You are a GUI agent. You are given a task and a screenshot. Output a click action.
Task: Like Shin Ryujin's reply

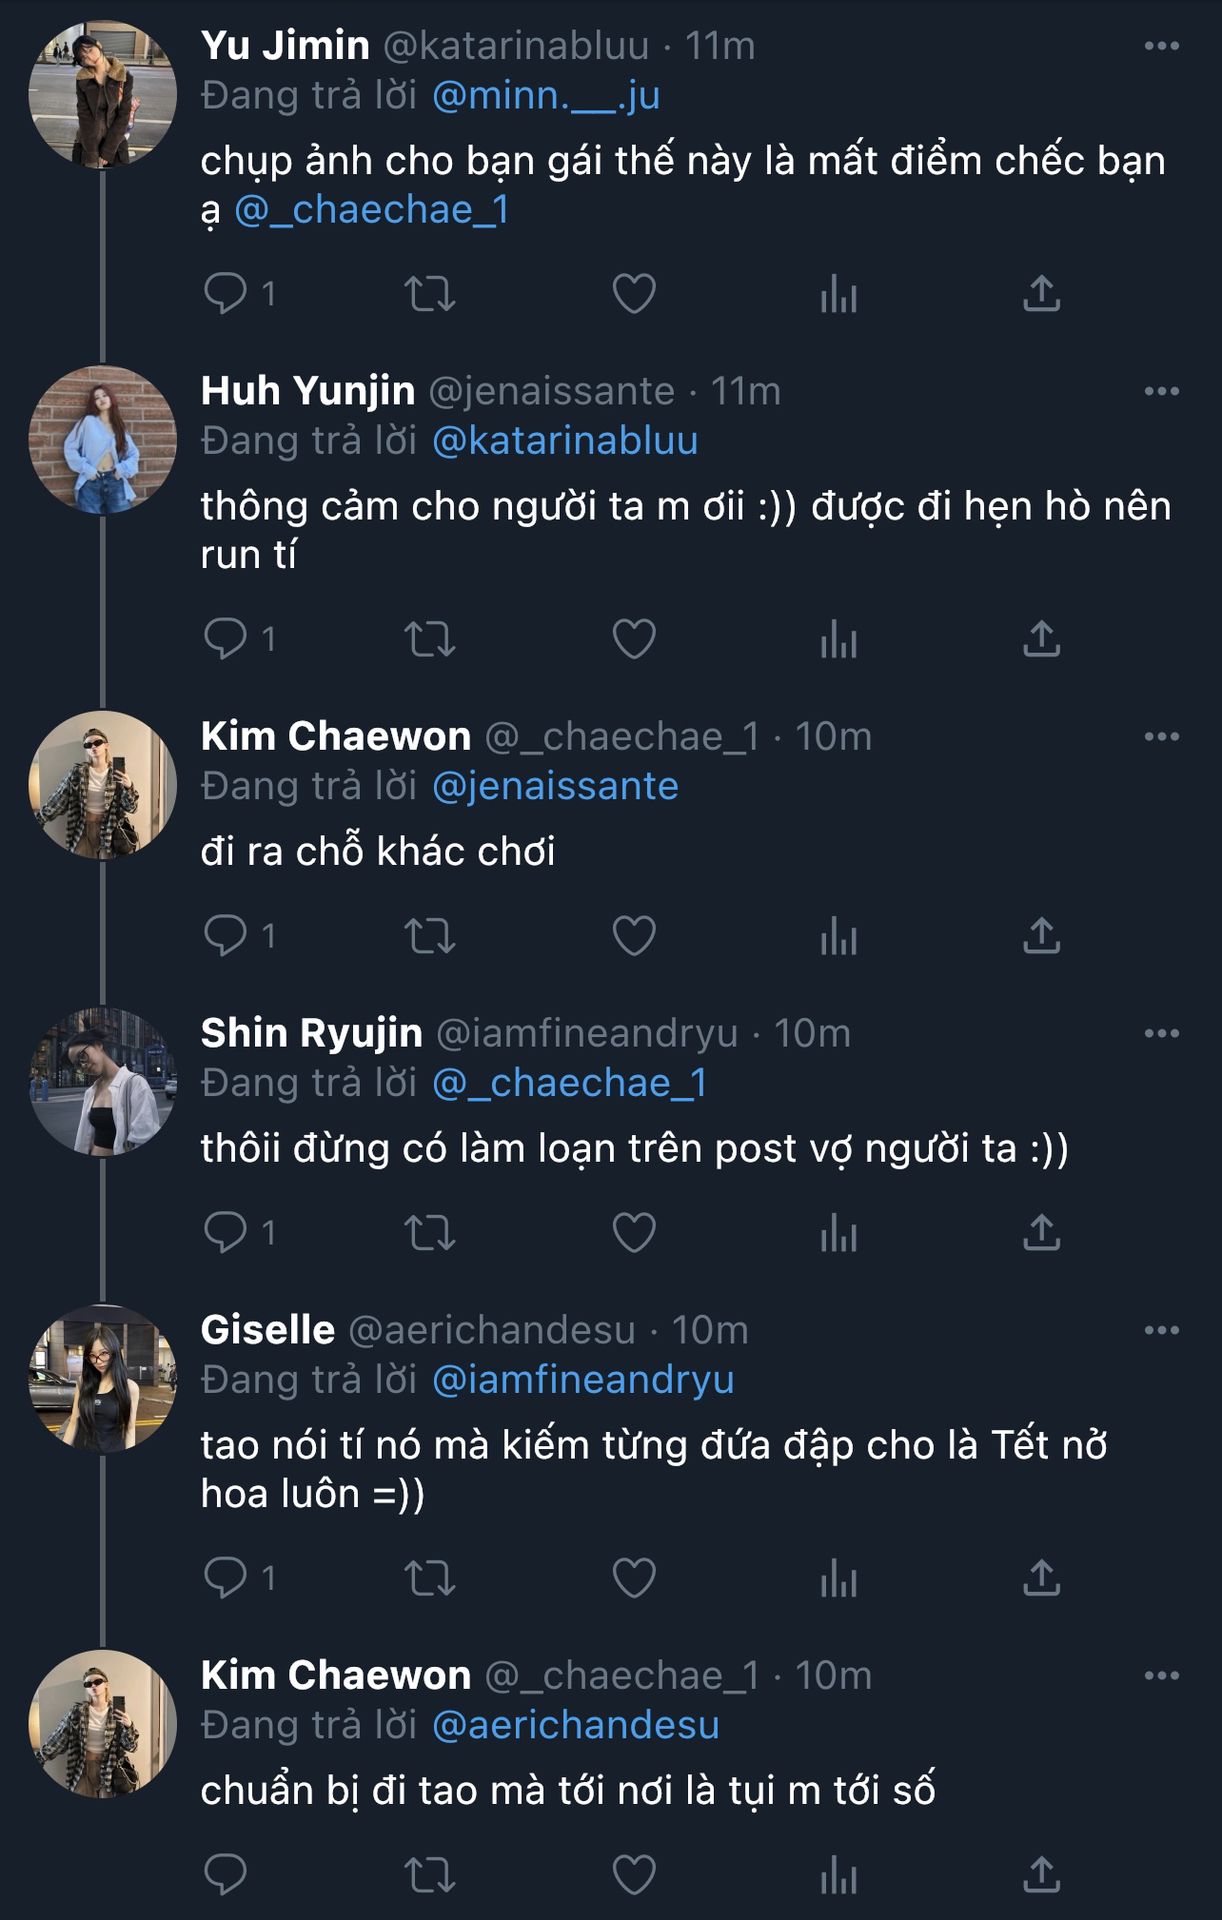coord(634,1232)
